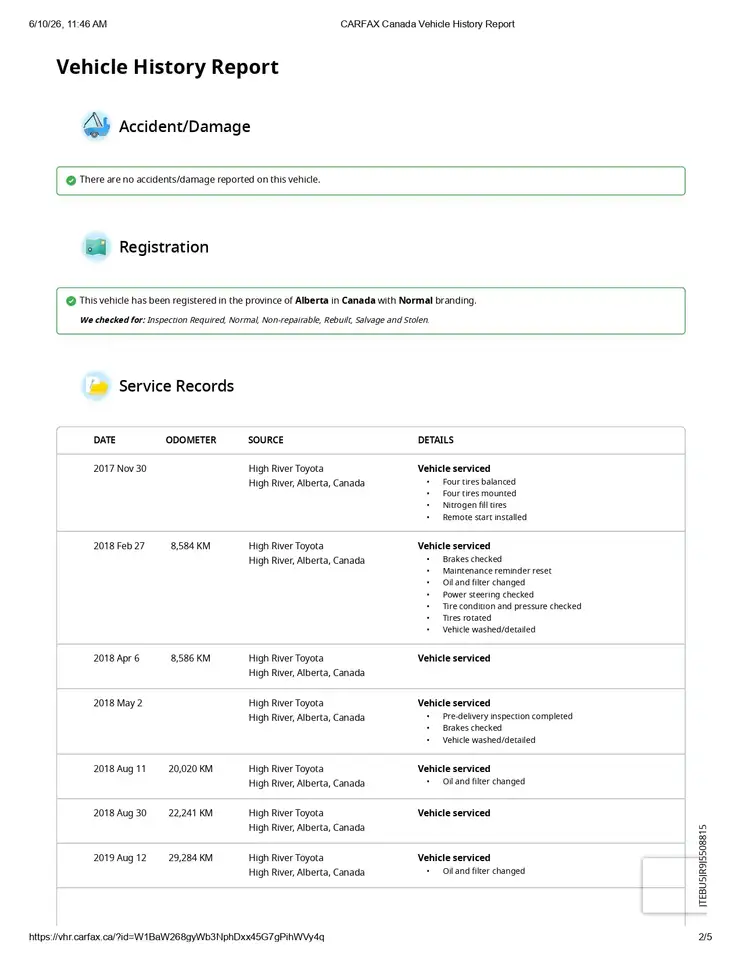Click the Registration map icon

96,247
